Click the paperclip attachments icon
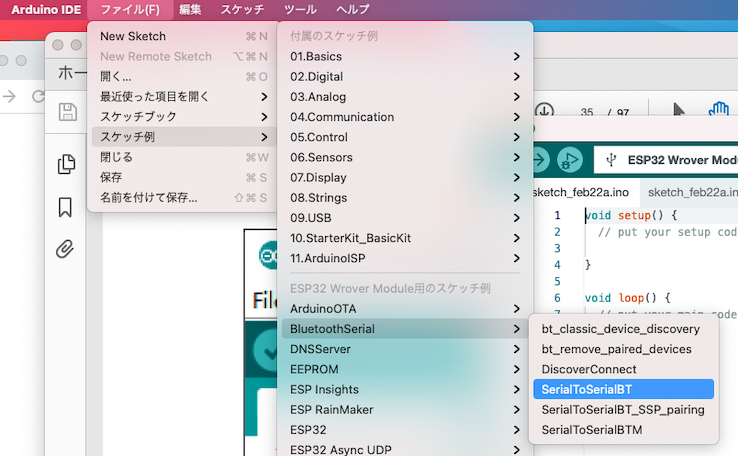Screen dimensions: 738x456 (x=65, y=249)
